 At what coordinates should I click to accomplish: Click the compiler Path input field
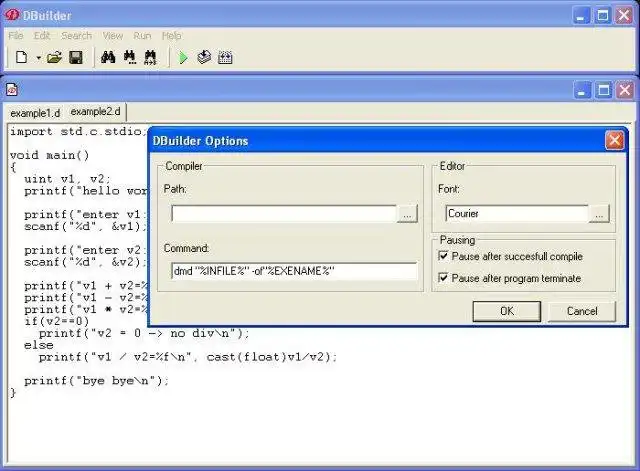click(x=284, y=214)
